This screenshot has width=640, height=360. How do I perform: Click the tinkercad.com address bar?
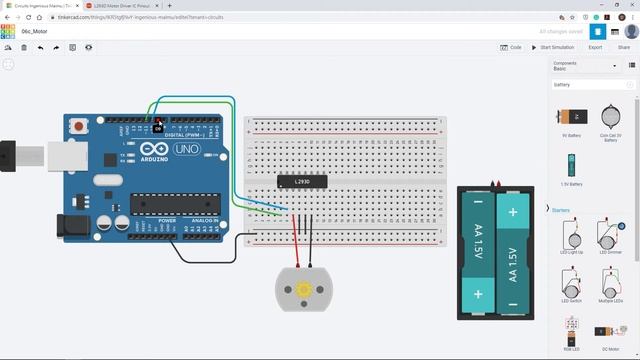302,18
